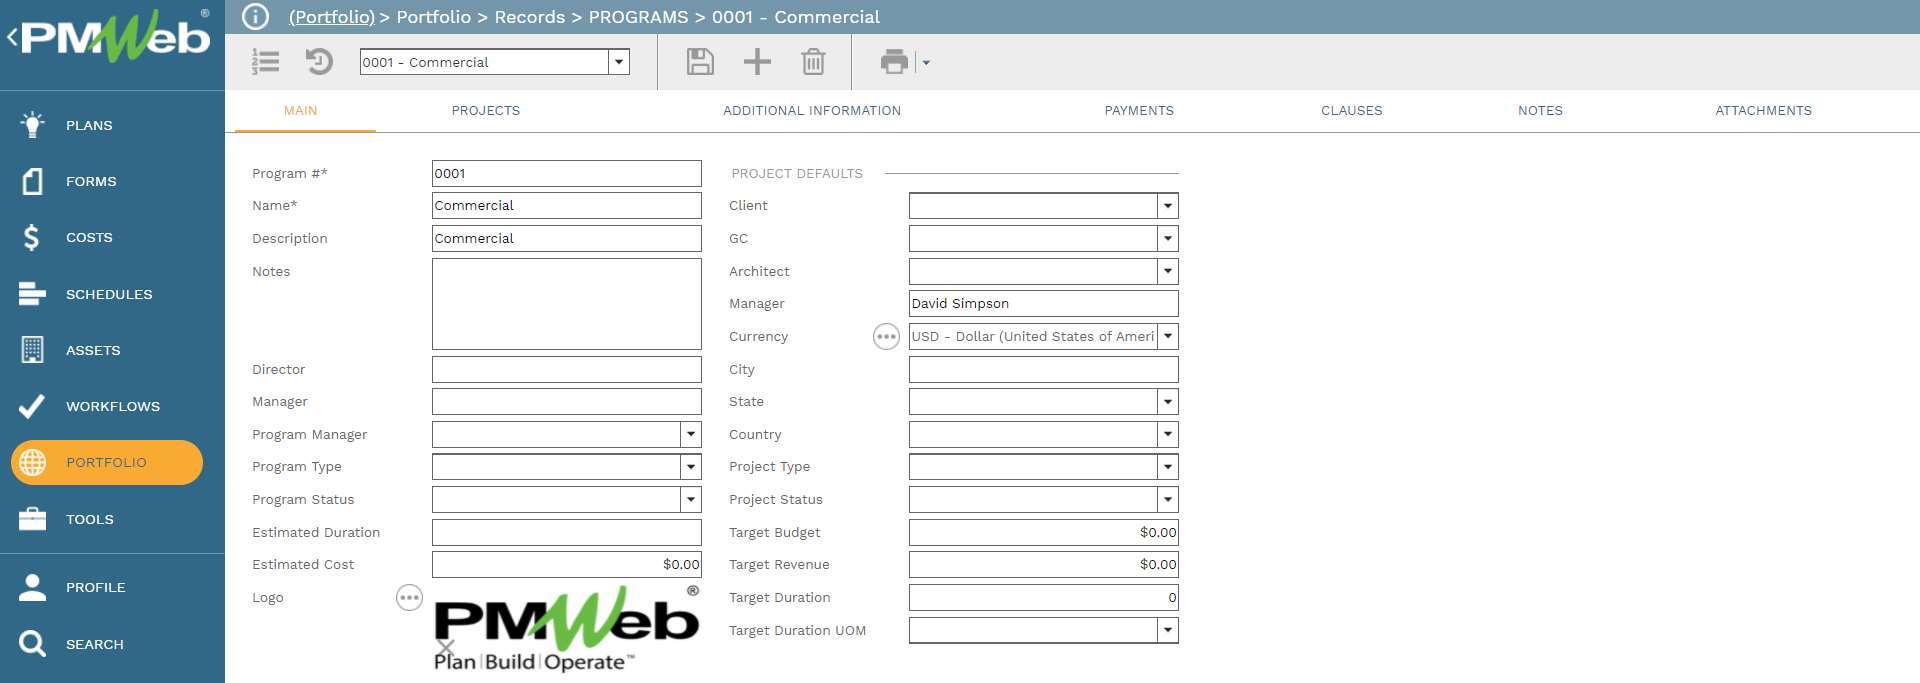Viewport: 1920px width, 683px height.
Task: Follow the (Portfolio) breadcrumb link
Action: click(331, 17)
